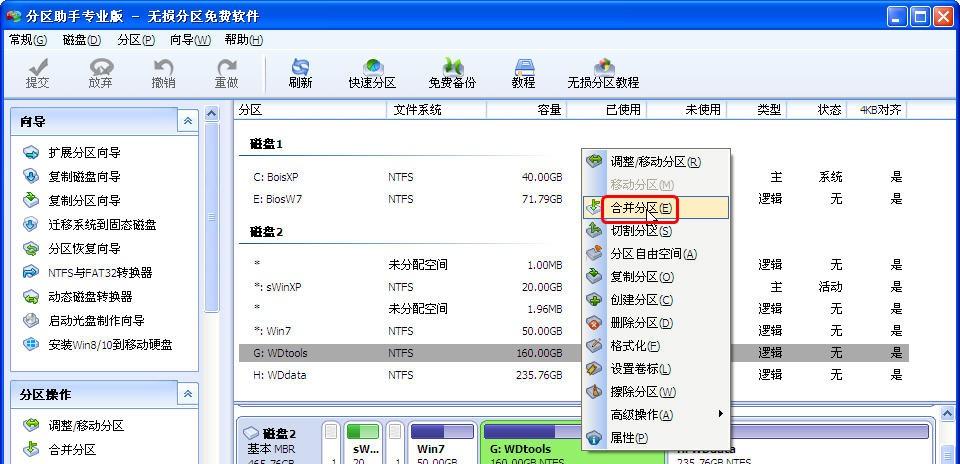Open 免费备份 free backup tool
This screenshot has width=960, height=464.
[452, 73]
